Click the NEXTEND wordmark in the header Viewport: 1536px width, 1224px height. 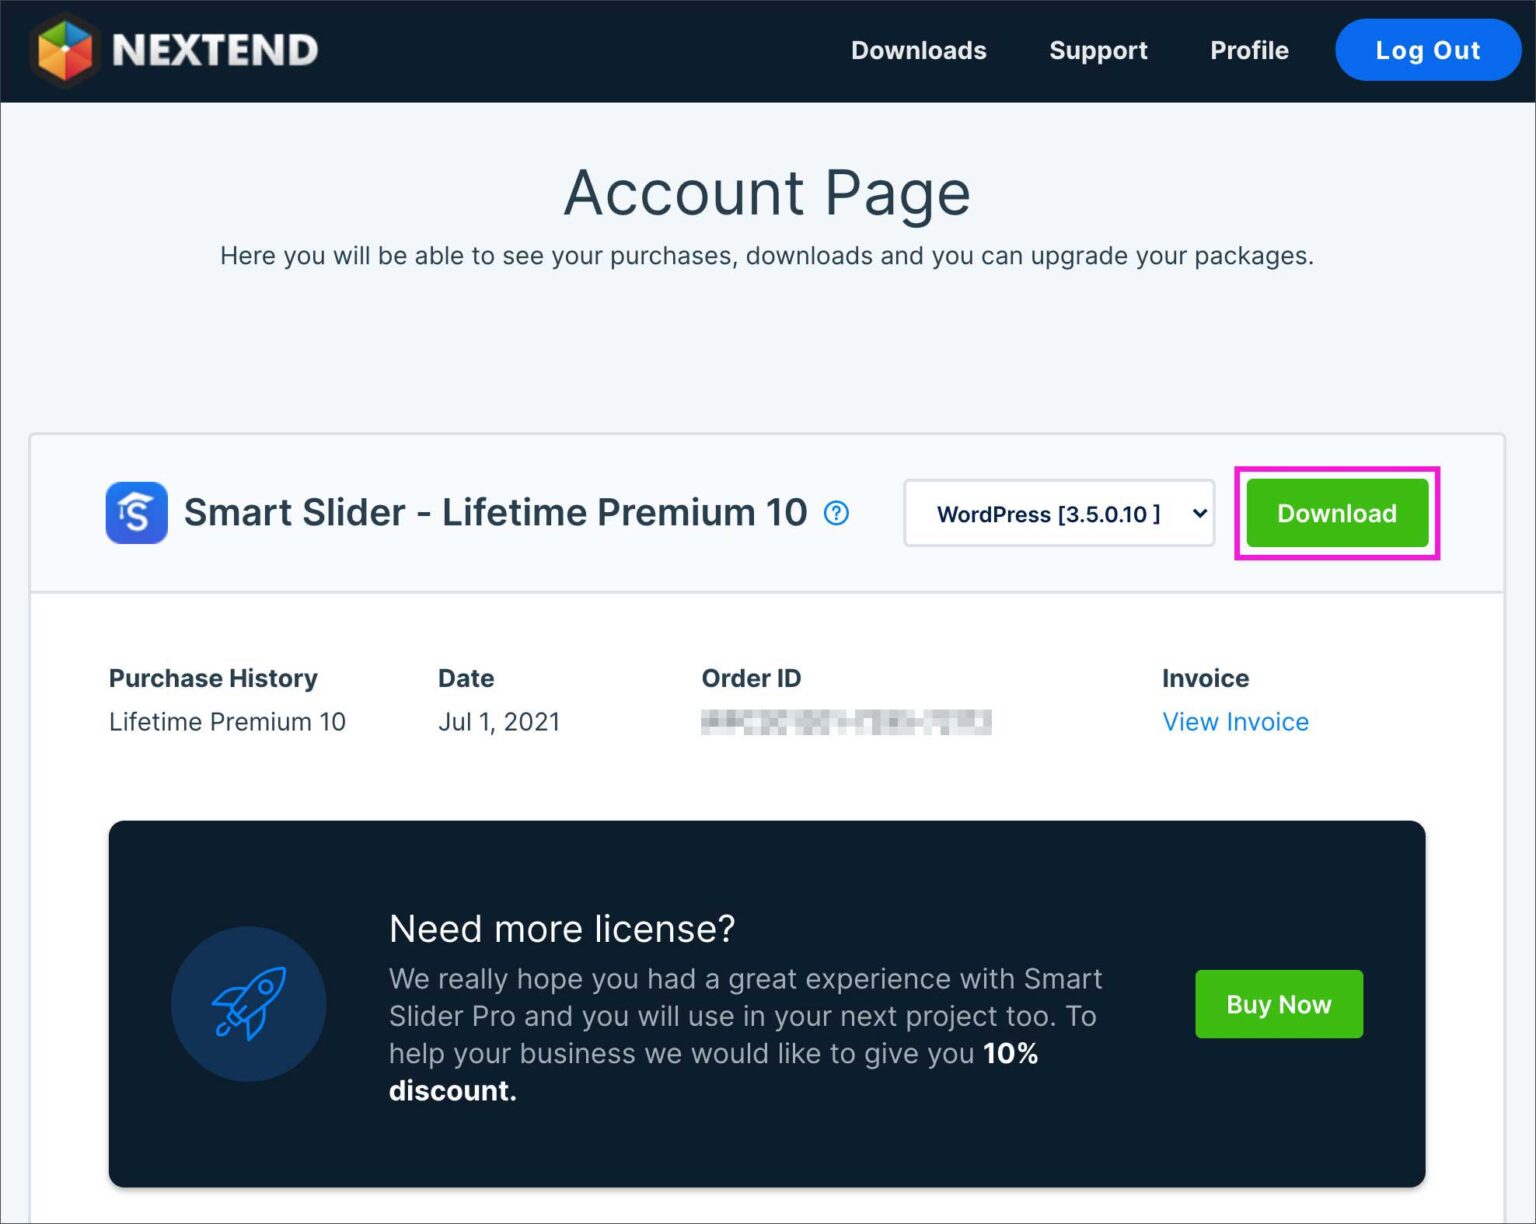pyautogui.click(x=214, y=50)
